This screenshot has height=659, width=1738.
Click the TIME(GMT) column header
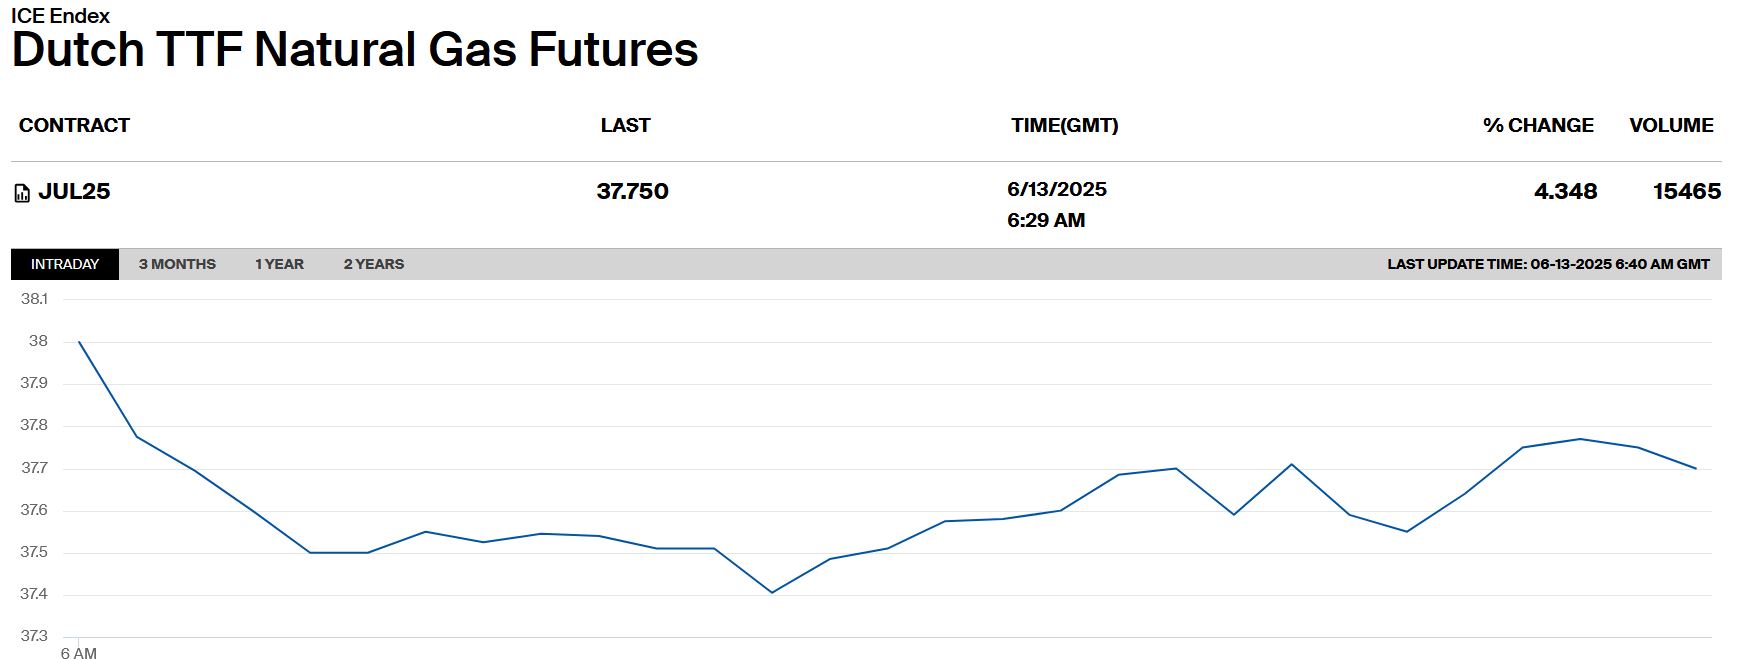click(1064, 125)
